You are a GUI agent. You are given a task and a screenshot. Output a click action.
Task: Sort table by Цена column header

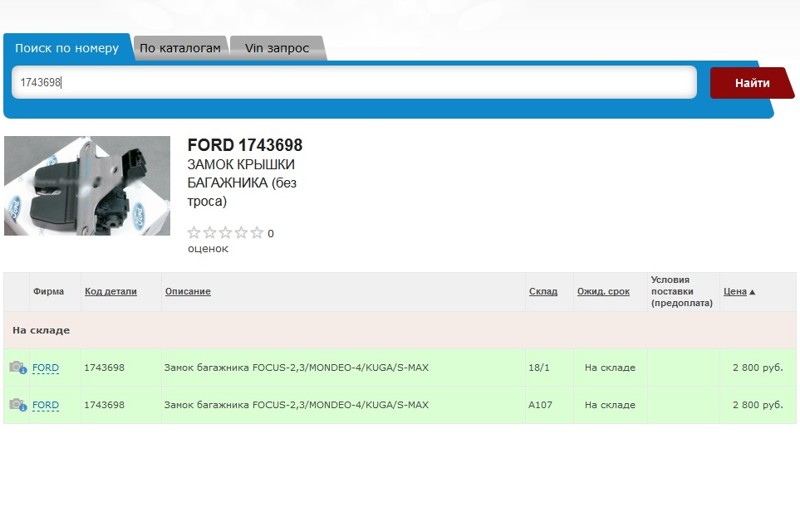pos(735,291)
